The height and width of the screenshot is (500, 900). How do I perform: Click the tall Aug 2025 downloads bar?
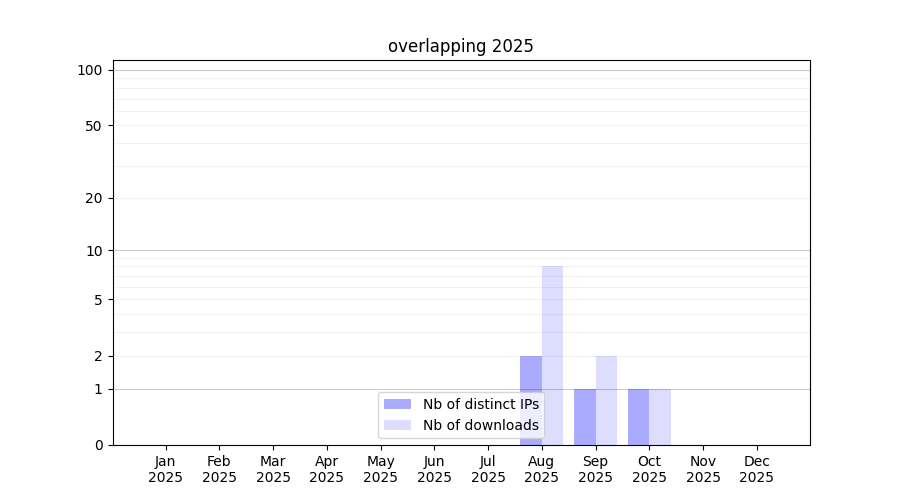click(x=552, y=355)
